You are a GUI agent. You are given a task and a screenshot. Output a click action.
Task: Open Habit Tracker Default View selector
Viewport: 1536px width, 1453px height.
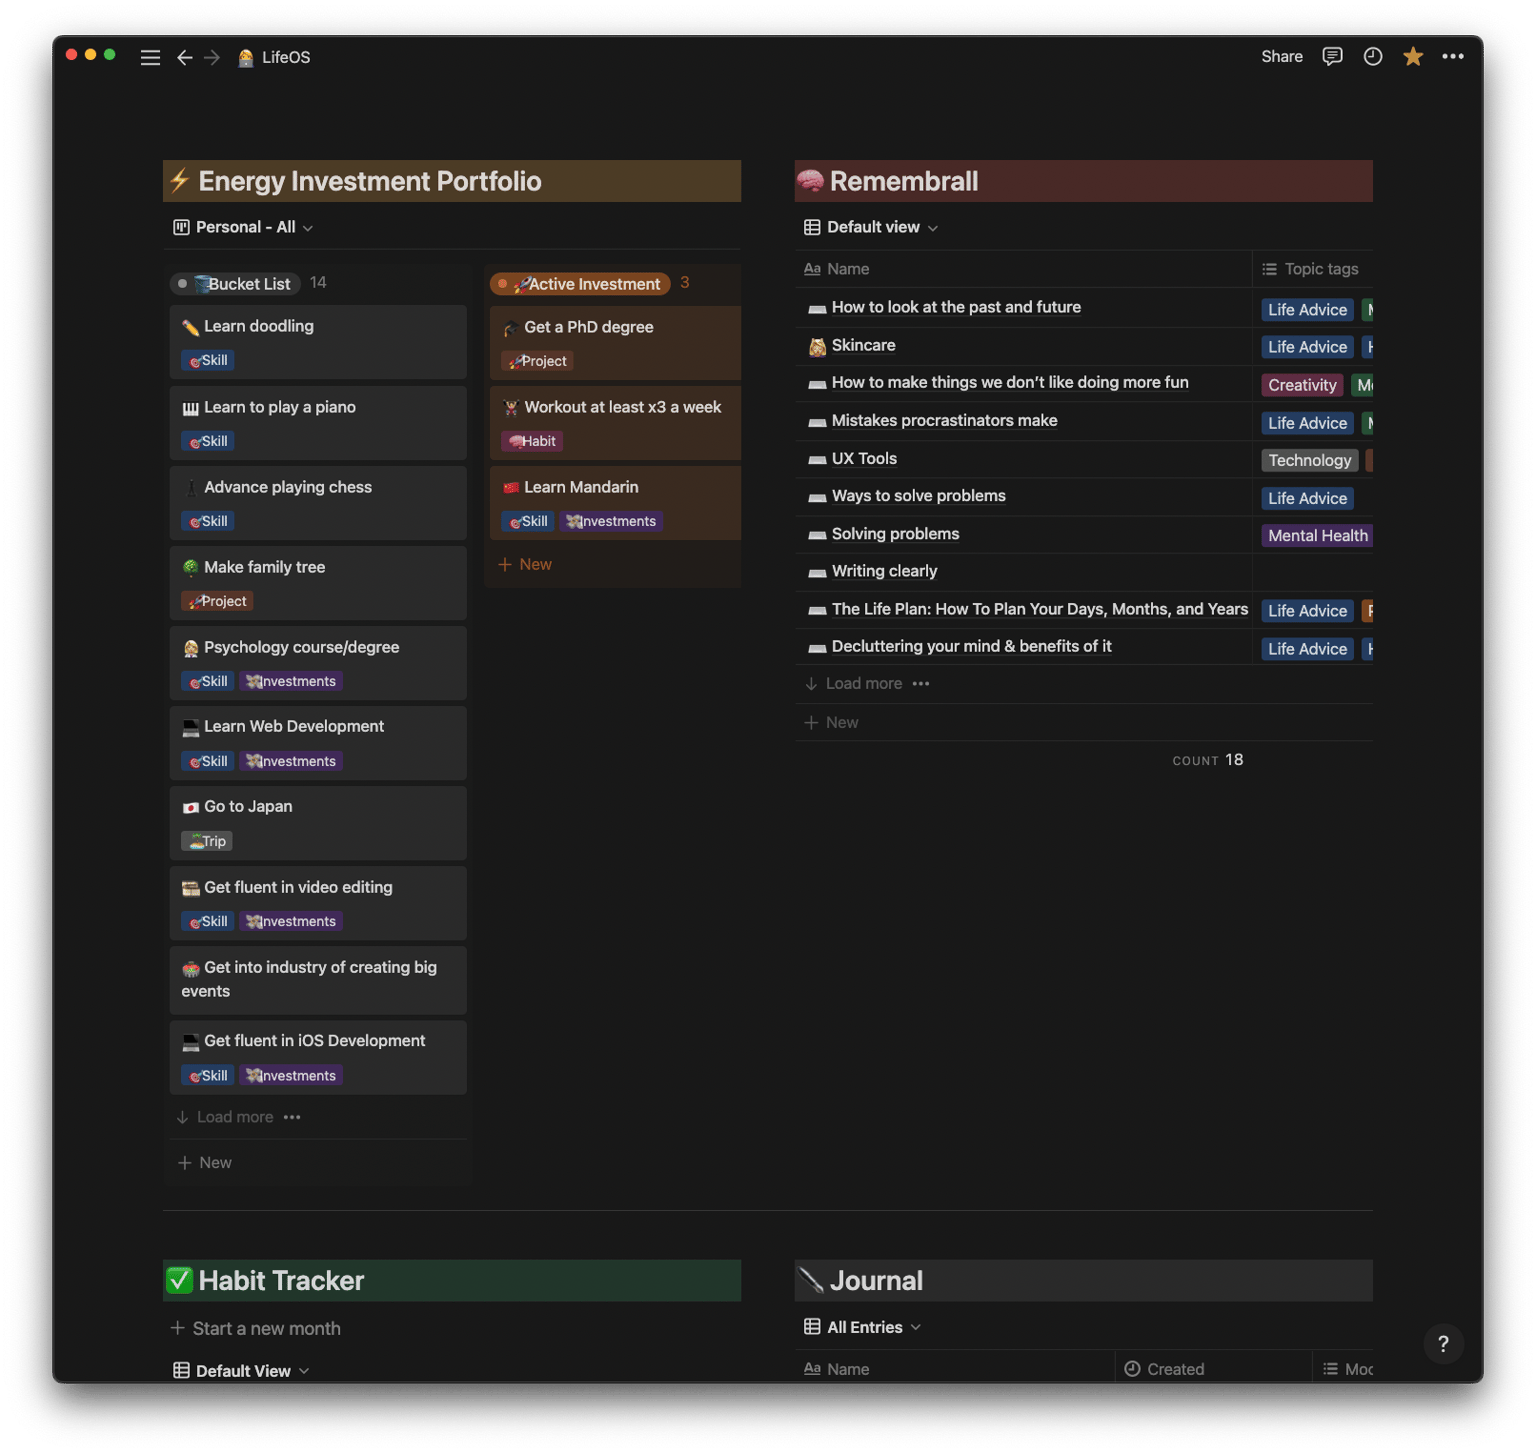(241, 1371)
